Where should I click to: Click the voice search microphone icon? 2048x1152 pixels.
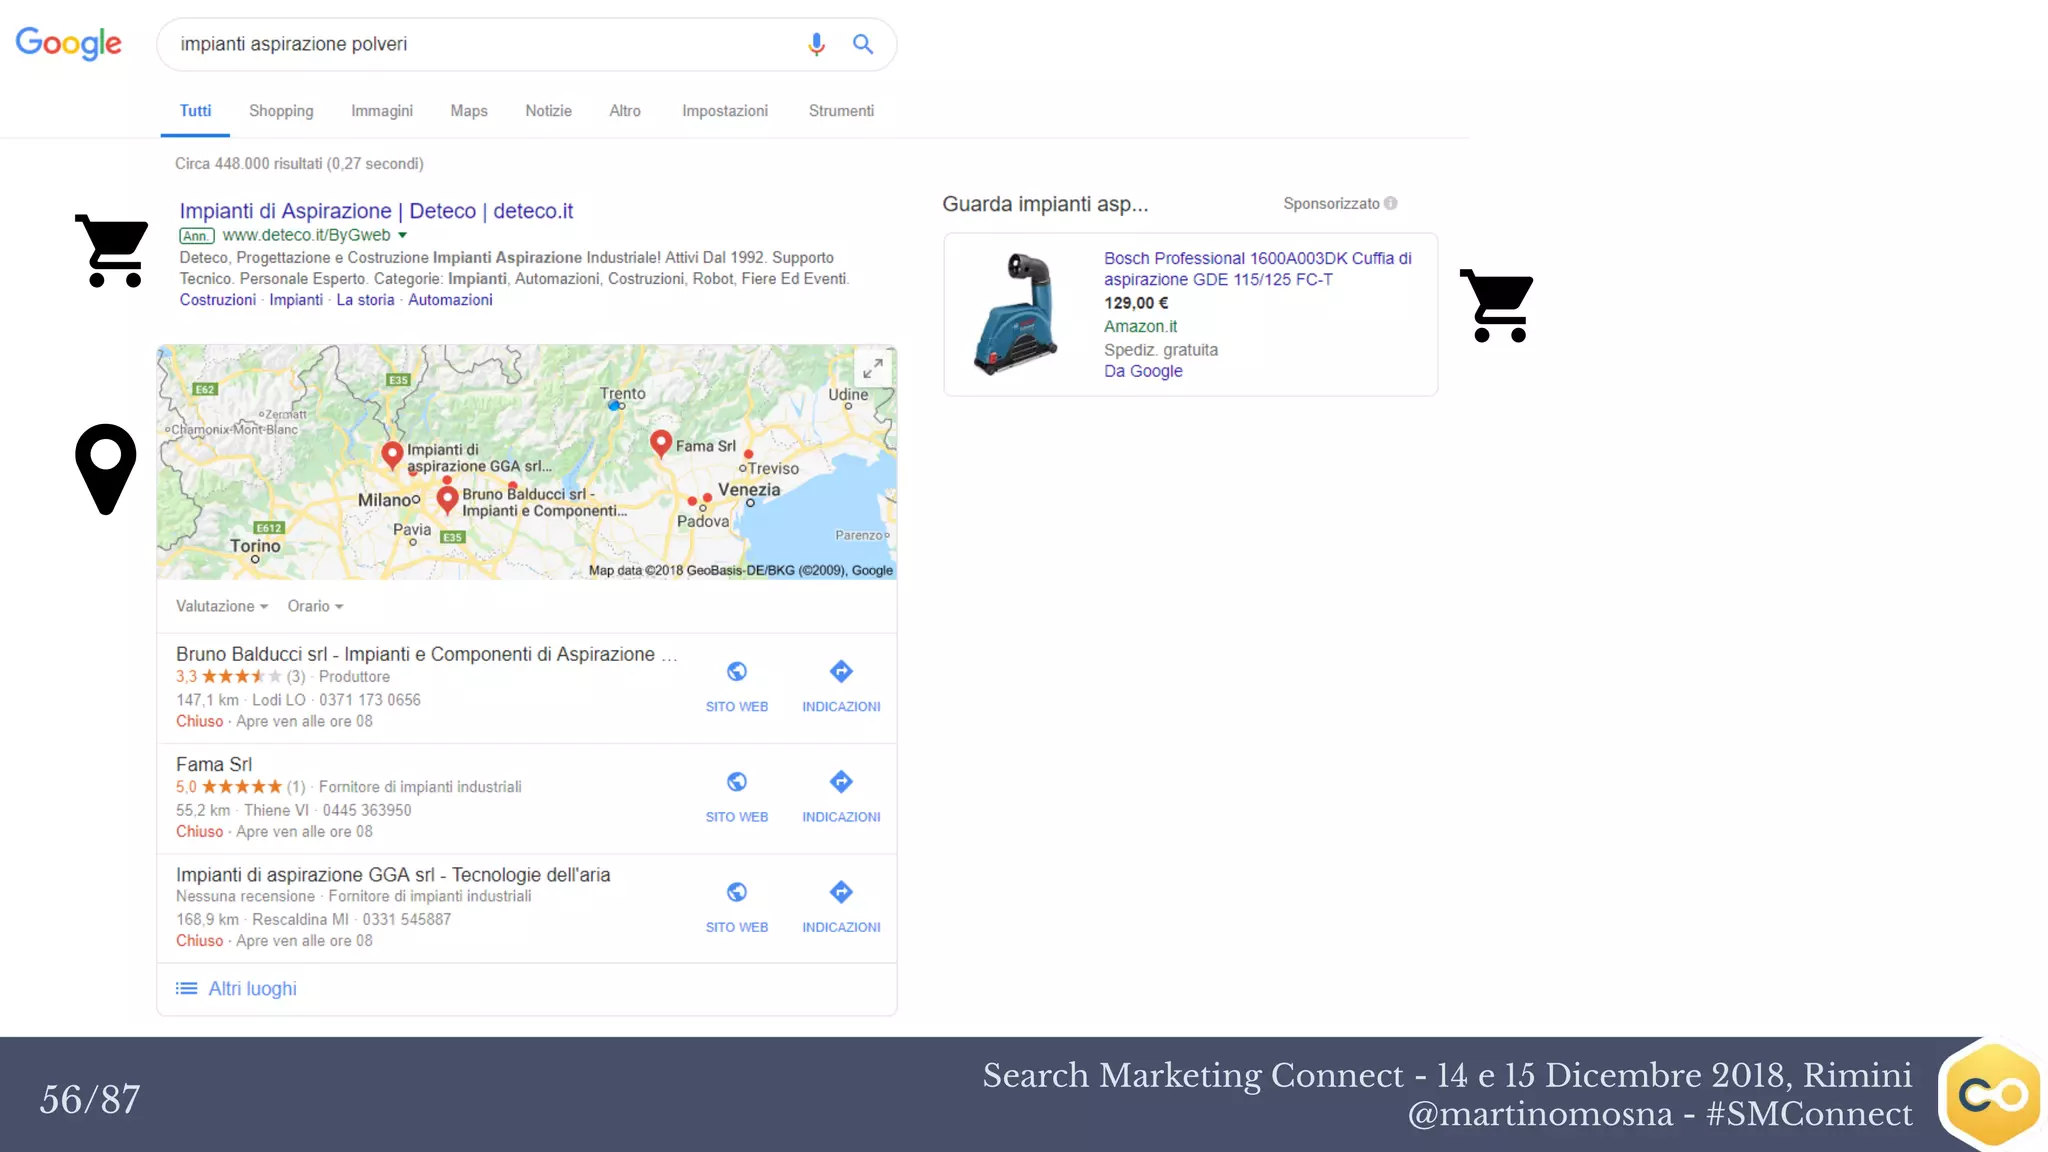[x=816, y=44]
